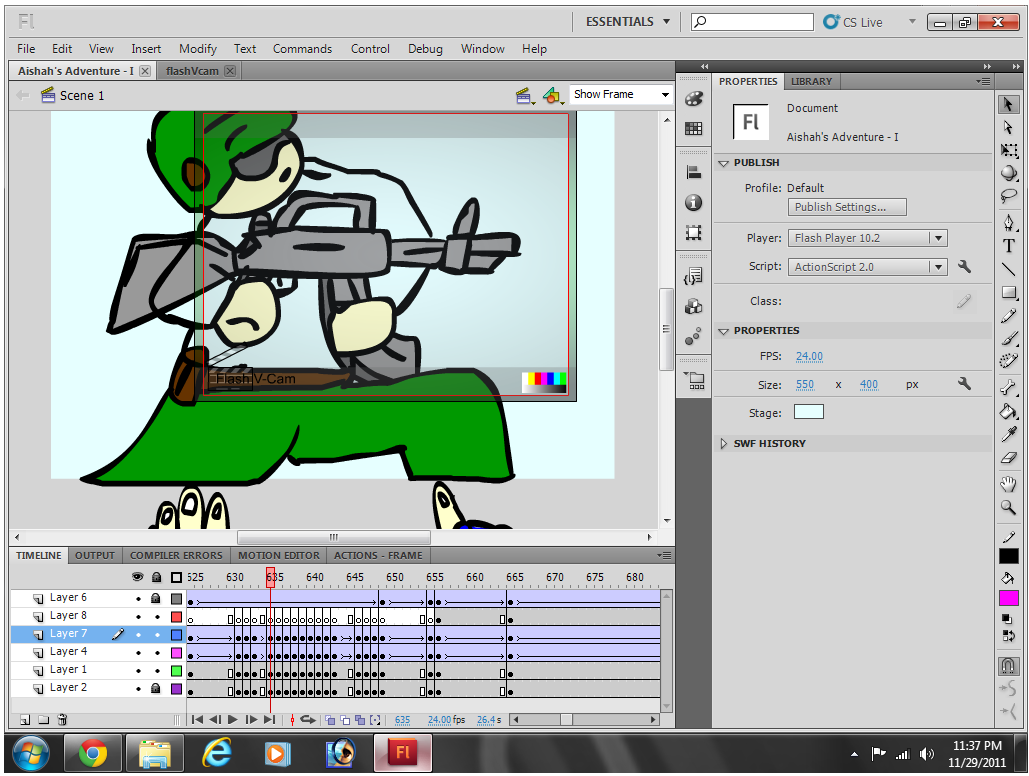
Task: Open the magenta fill color swatch
Action: pos(1009,599)
